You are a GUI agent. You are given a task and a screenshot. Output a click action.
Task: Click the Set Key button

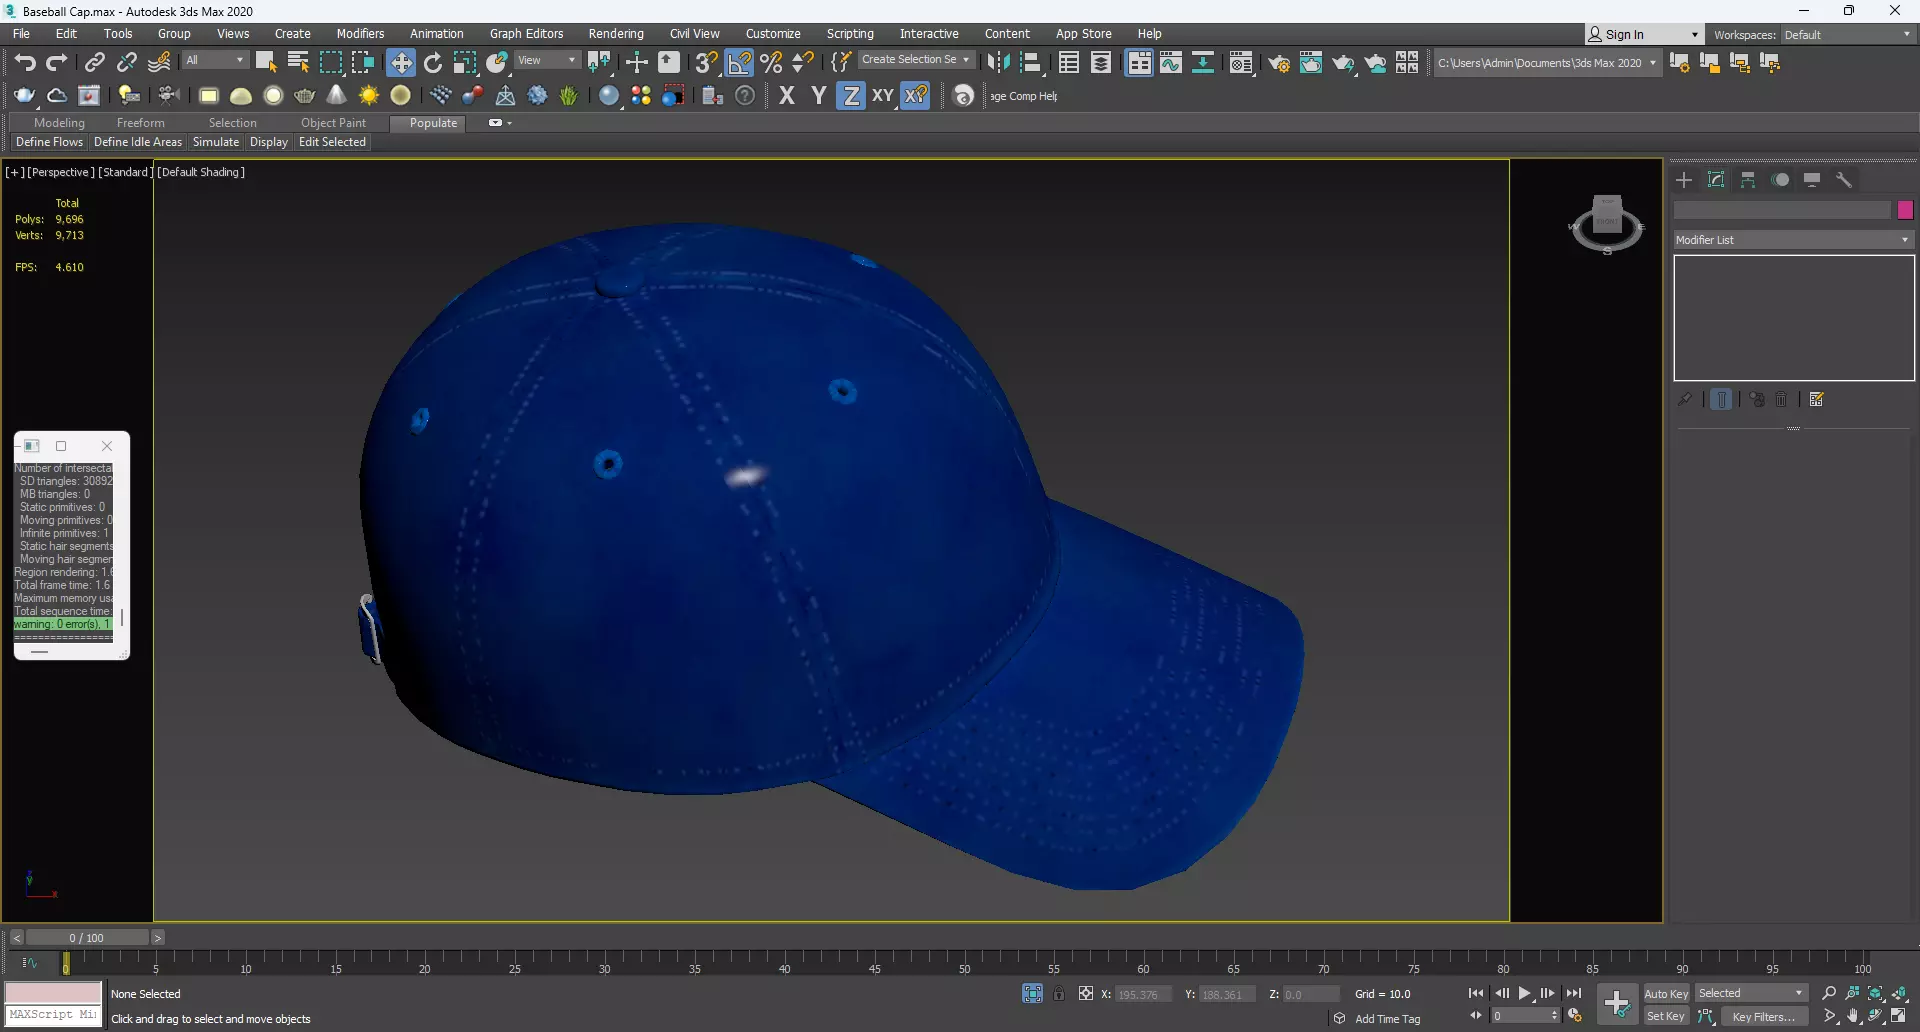[x=1666, y=1016]
